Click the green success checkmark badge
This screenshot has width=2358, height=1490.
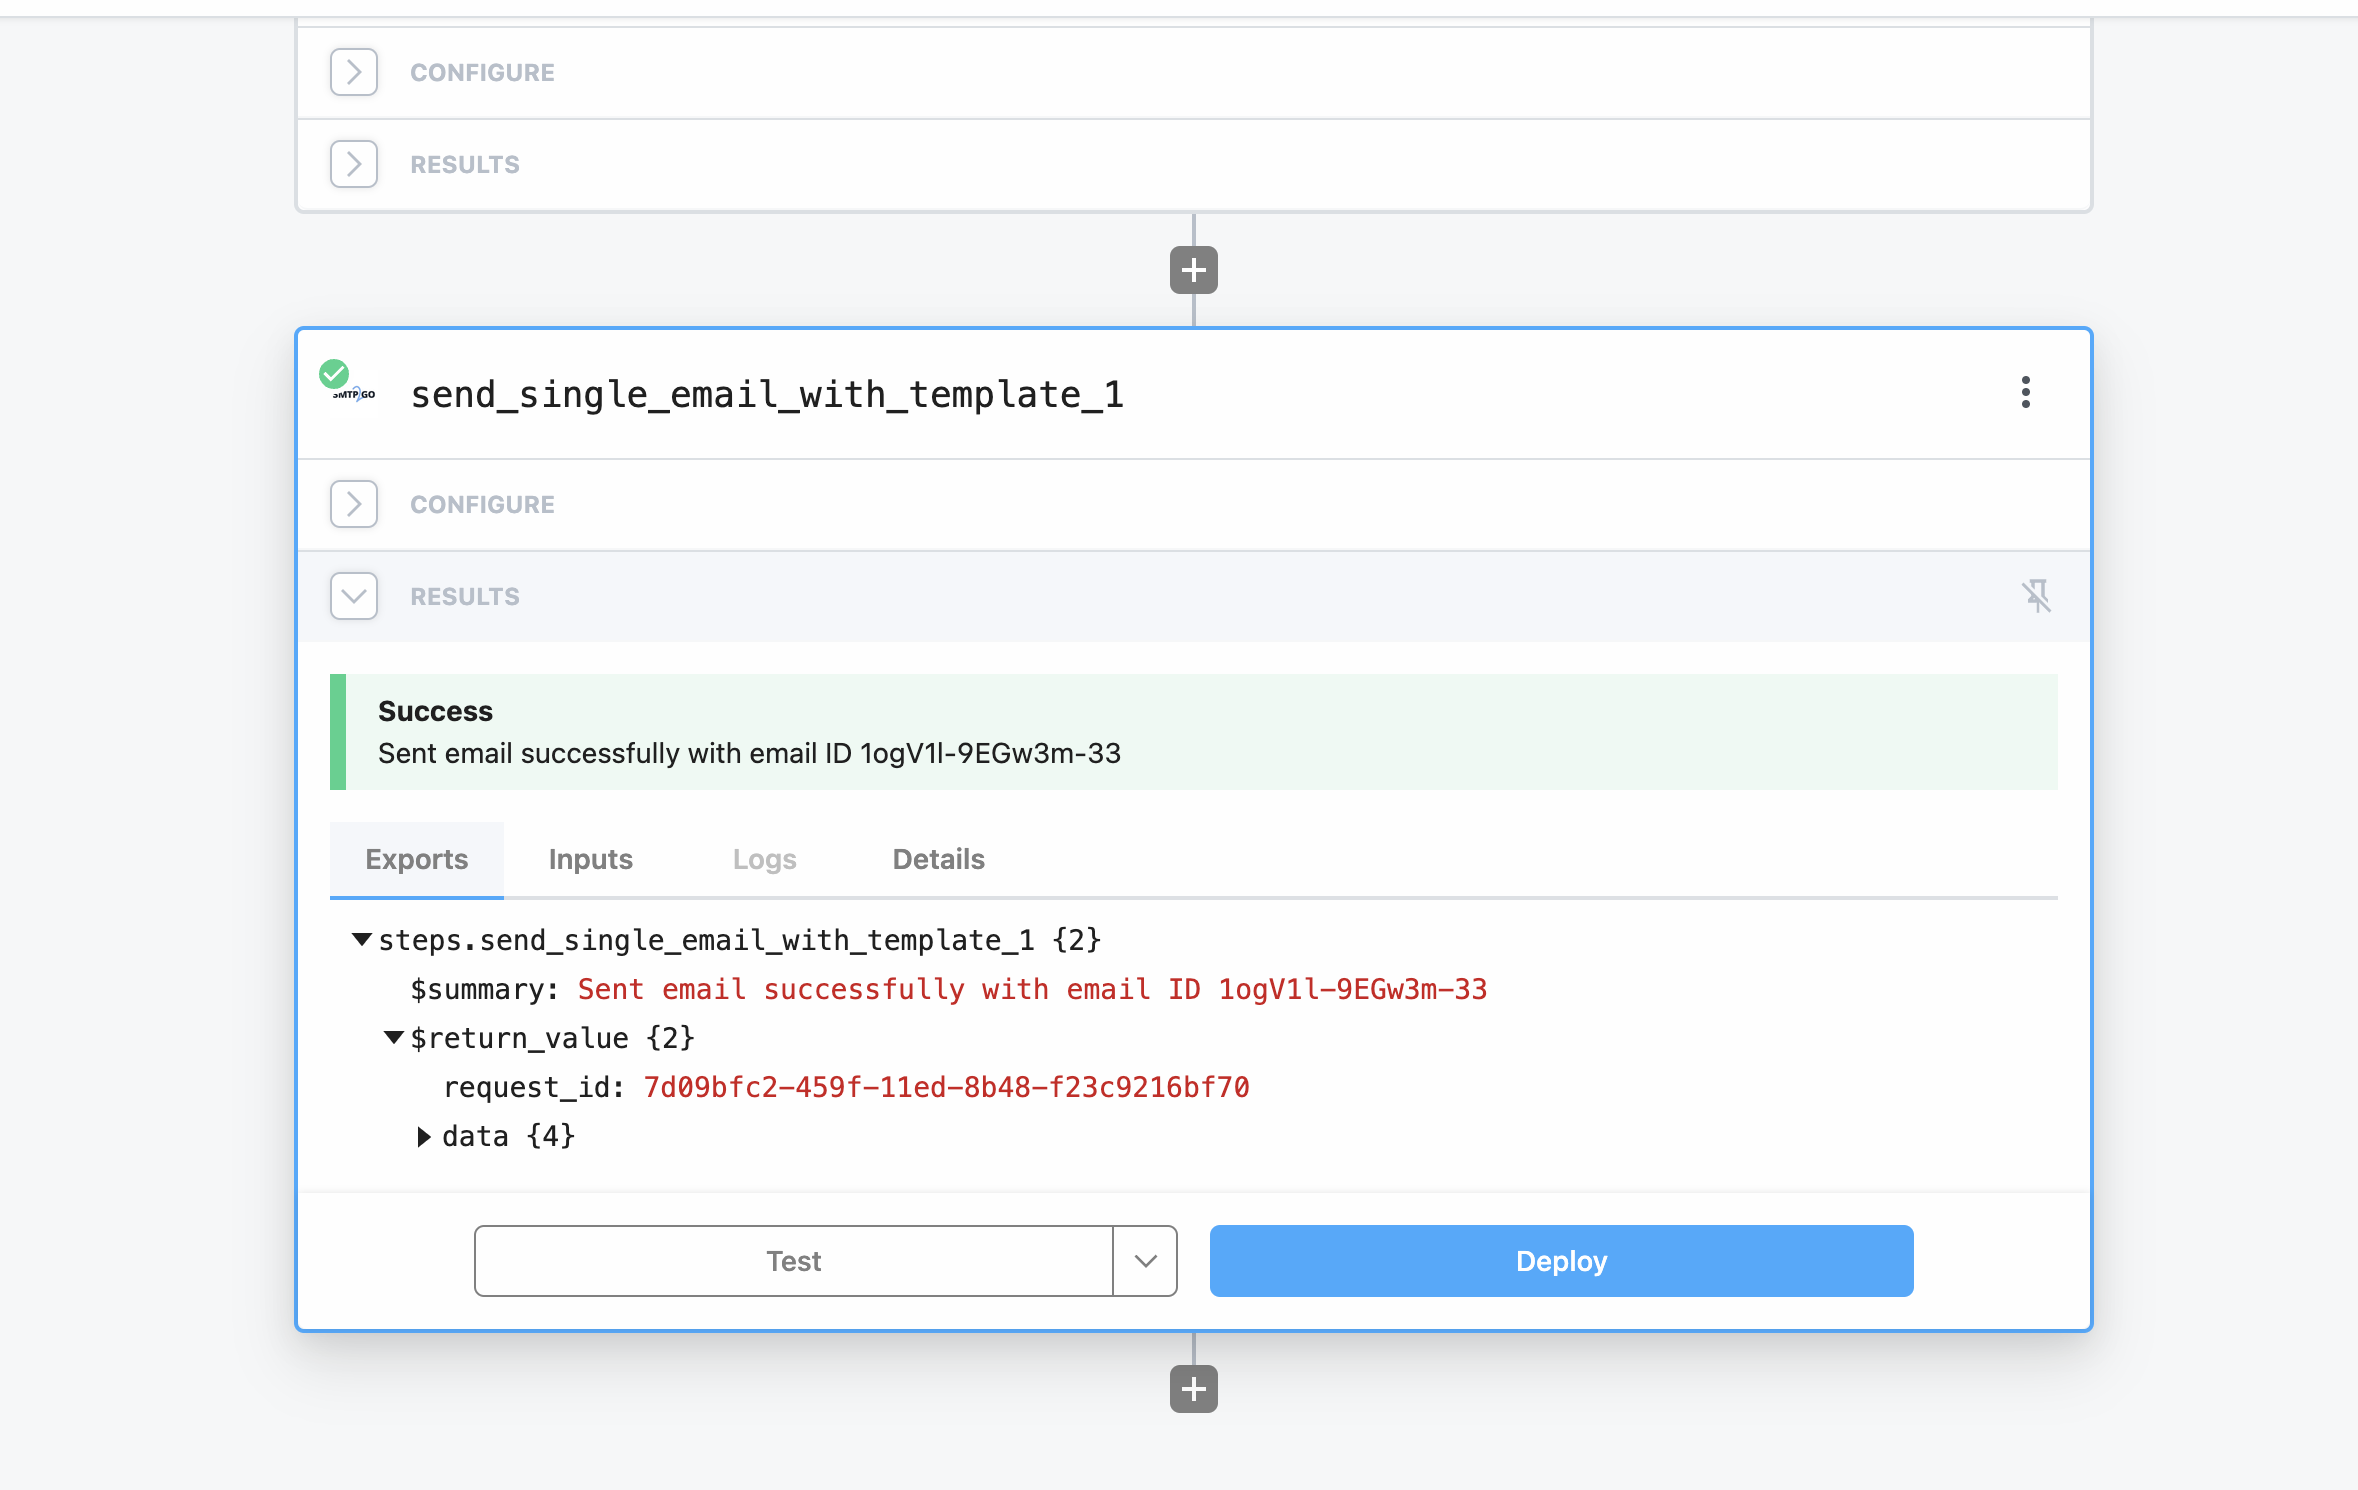point(333,374)
